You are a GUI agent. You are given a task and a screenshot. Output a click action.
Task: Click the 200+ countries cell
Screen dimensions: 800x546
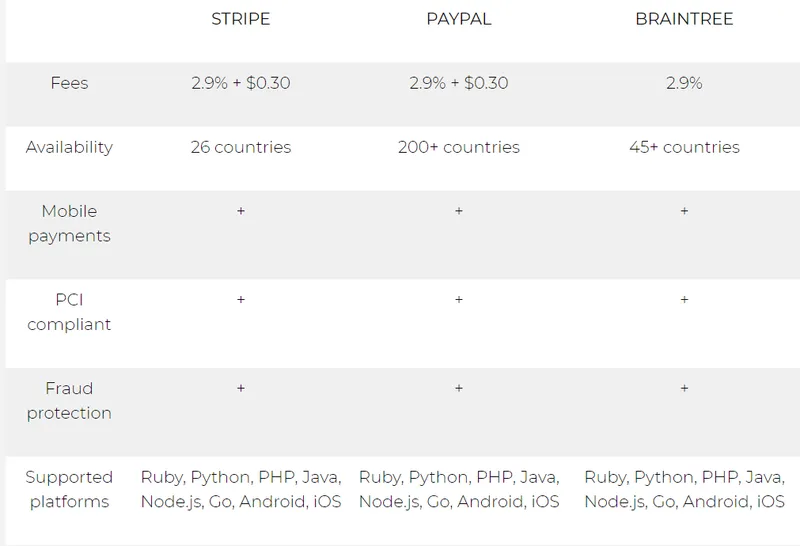point(459,147)
